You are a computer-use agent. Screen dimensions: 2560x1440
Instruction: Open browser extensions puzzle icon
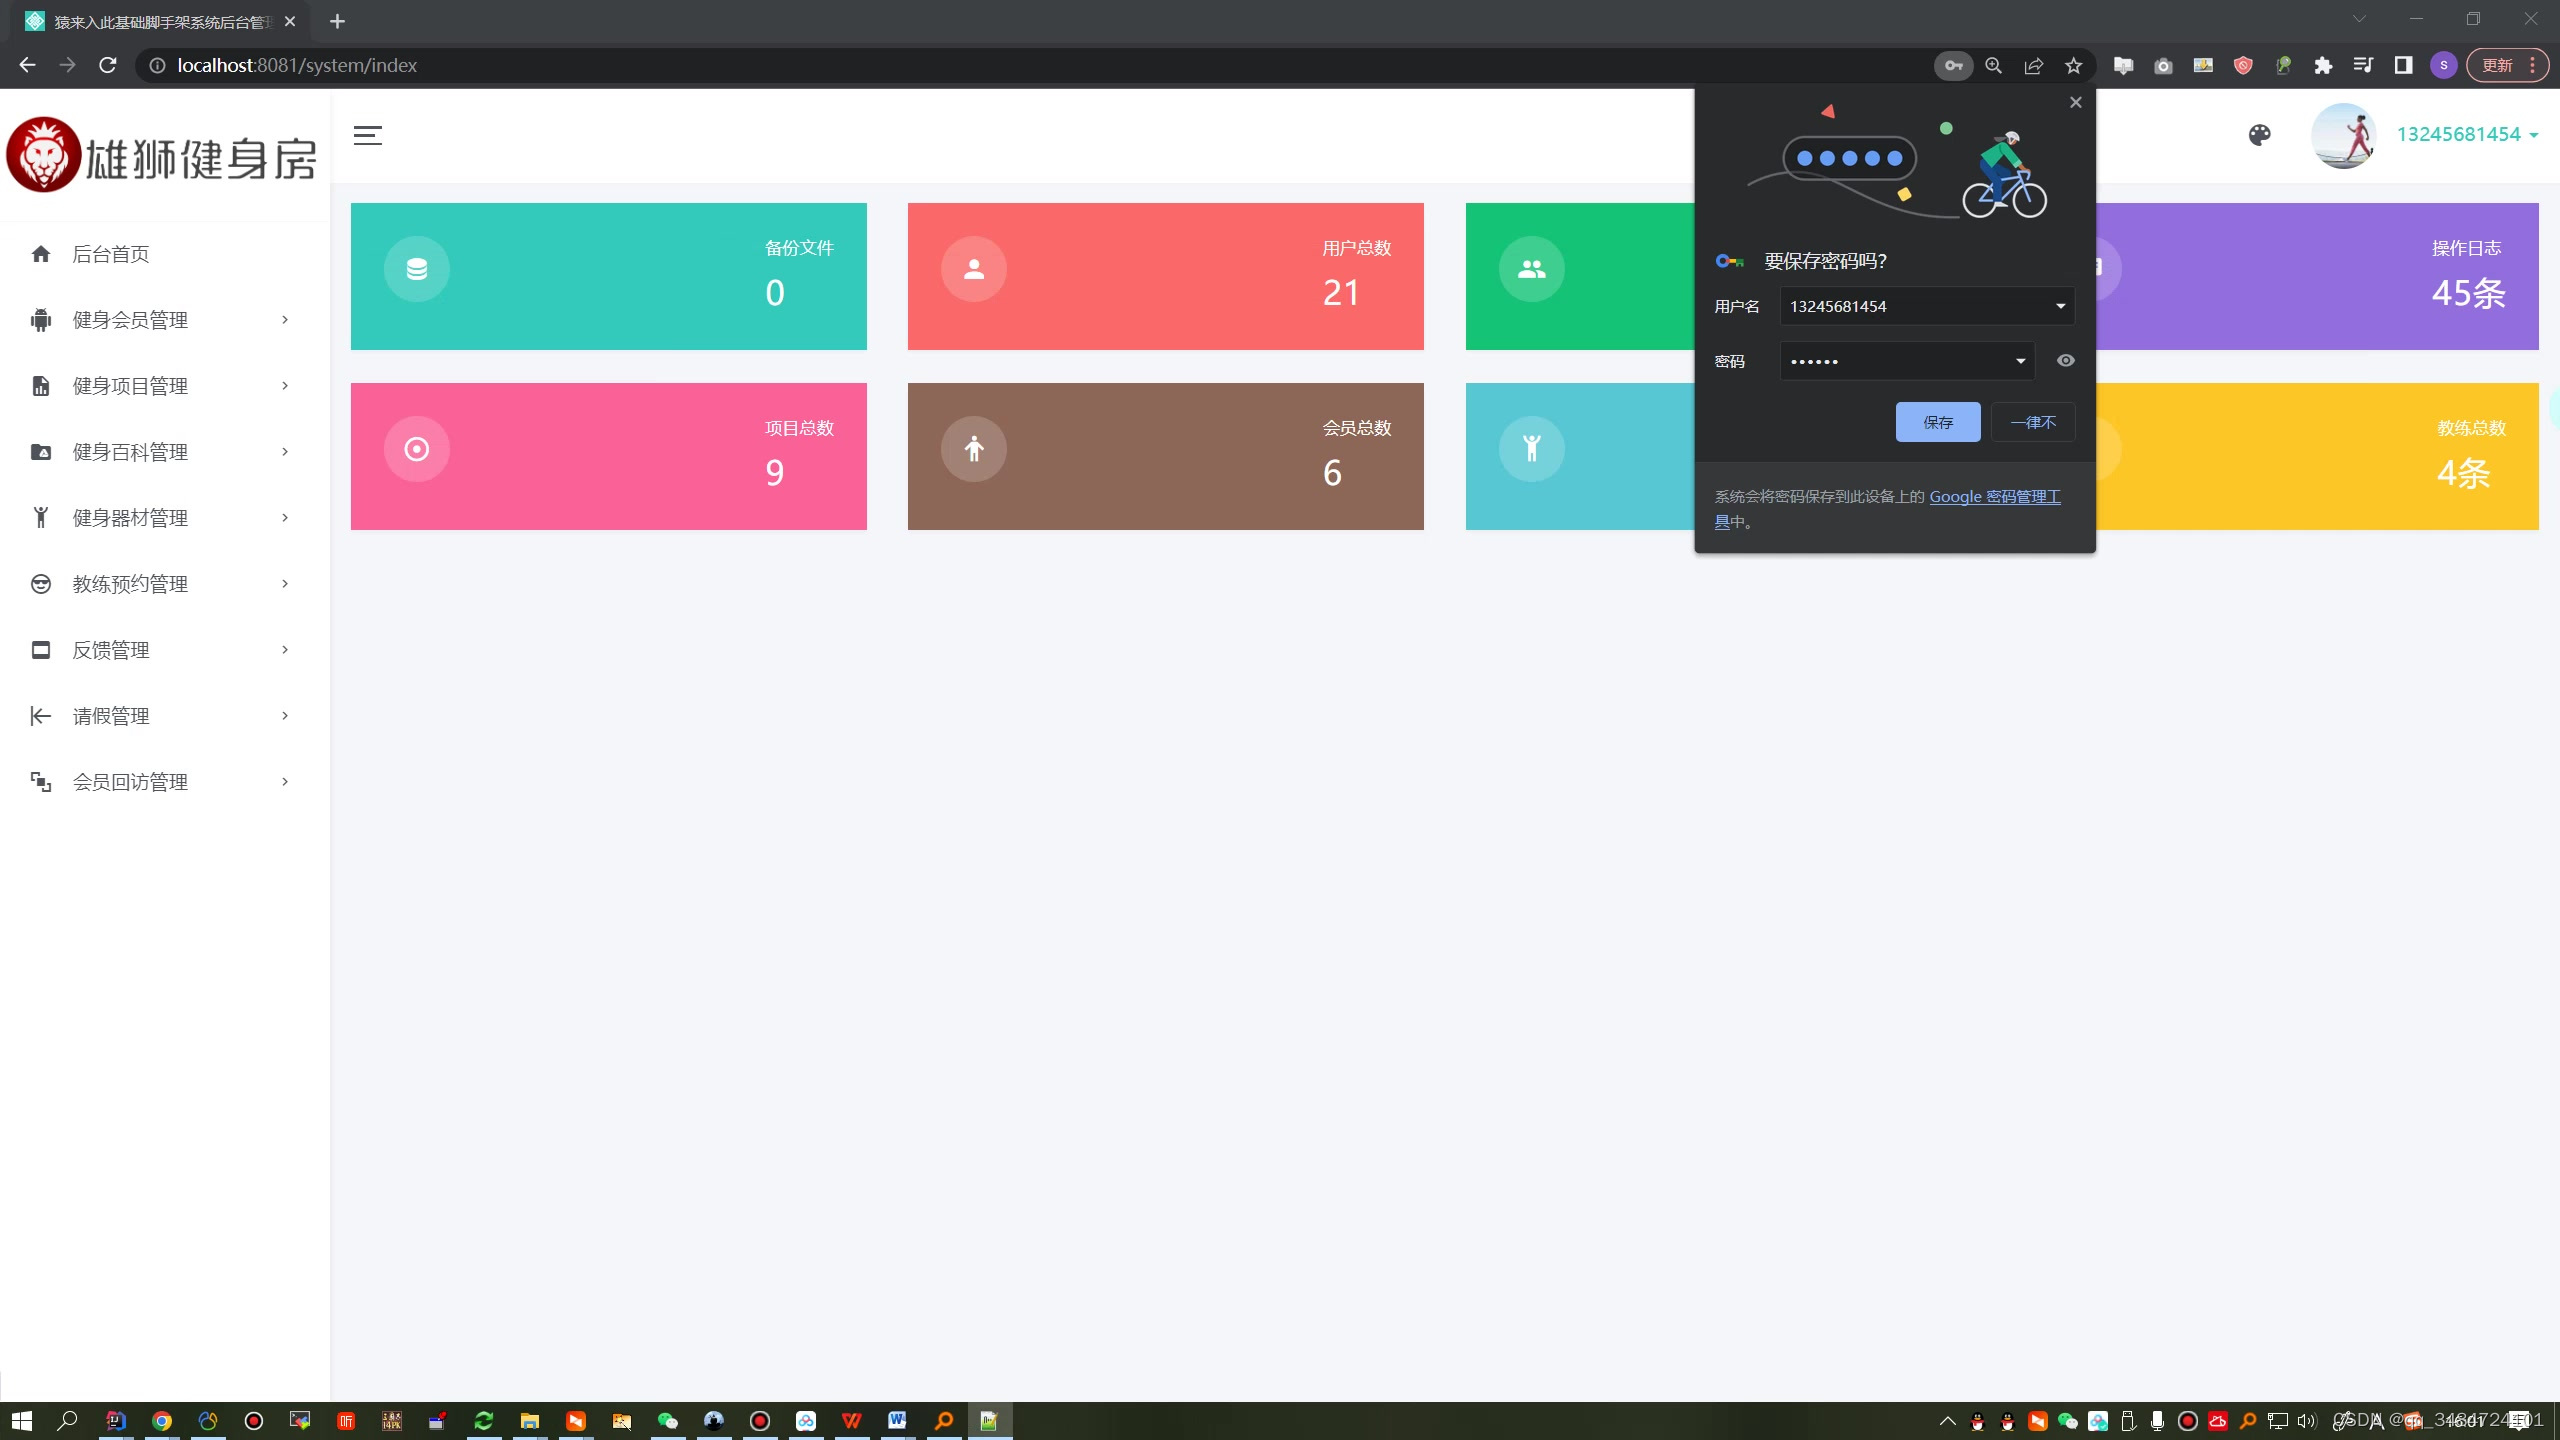tap(2323, 66)
